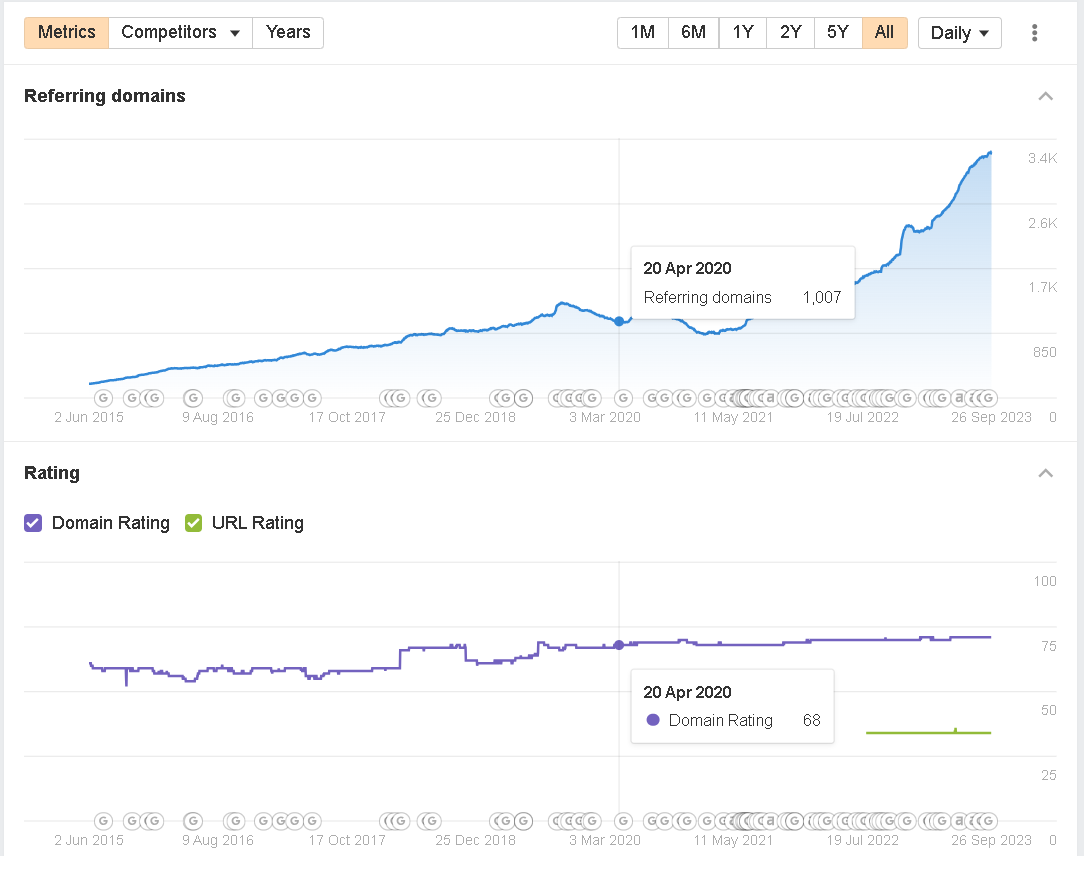Open the three-dot more options menu
This screenshot has height=872, width=1084.
pyautogui.click(x=1034, y=33)
